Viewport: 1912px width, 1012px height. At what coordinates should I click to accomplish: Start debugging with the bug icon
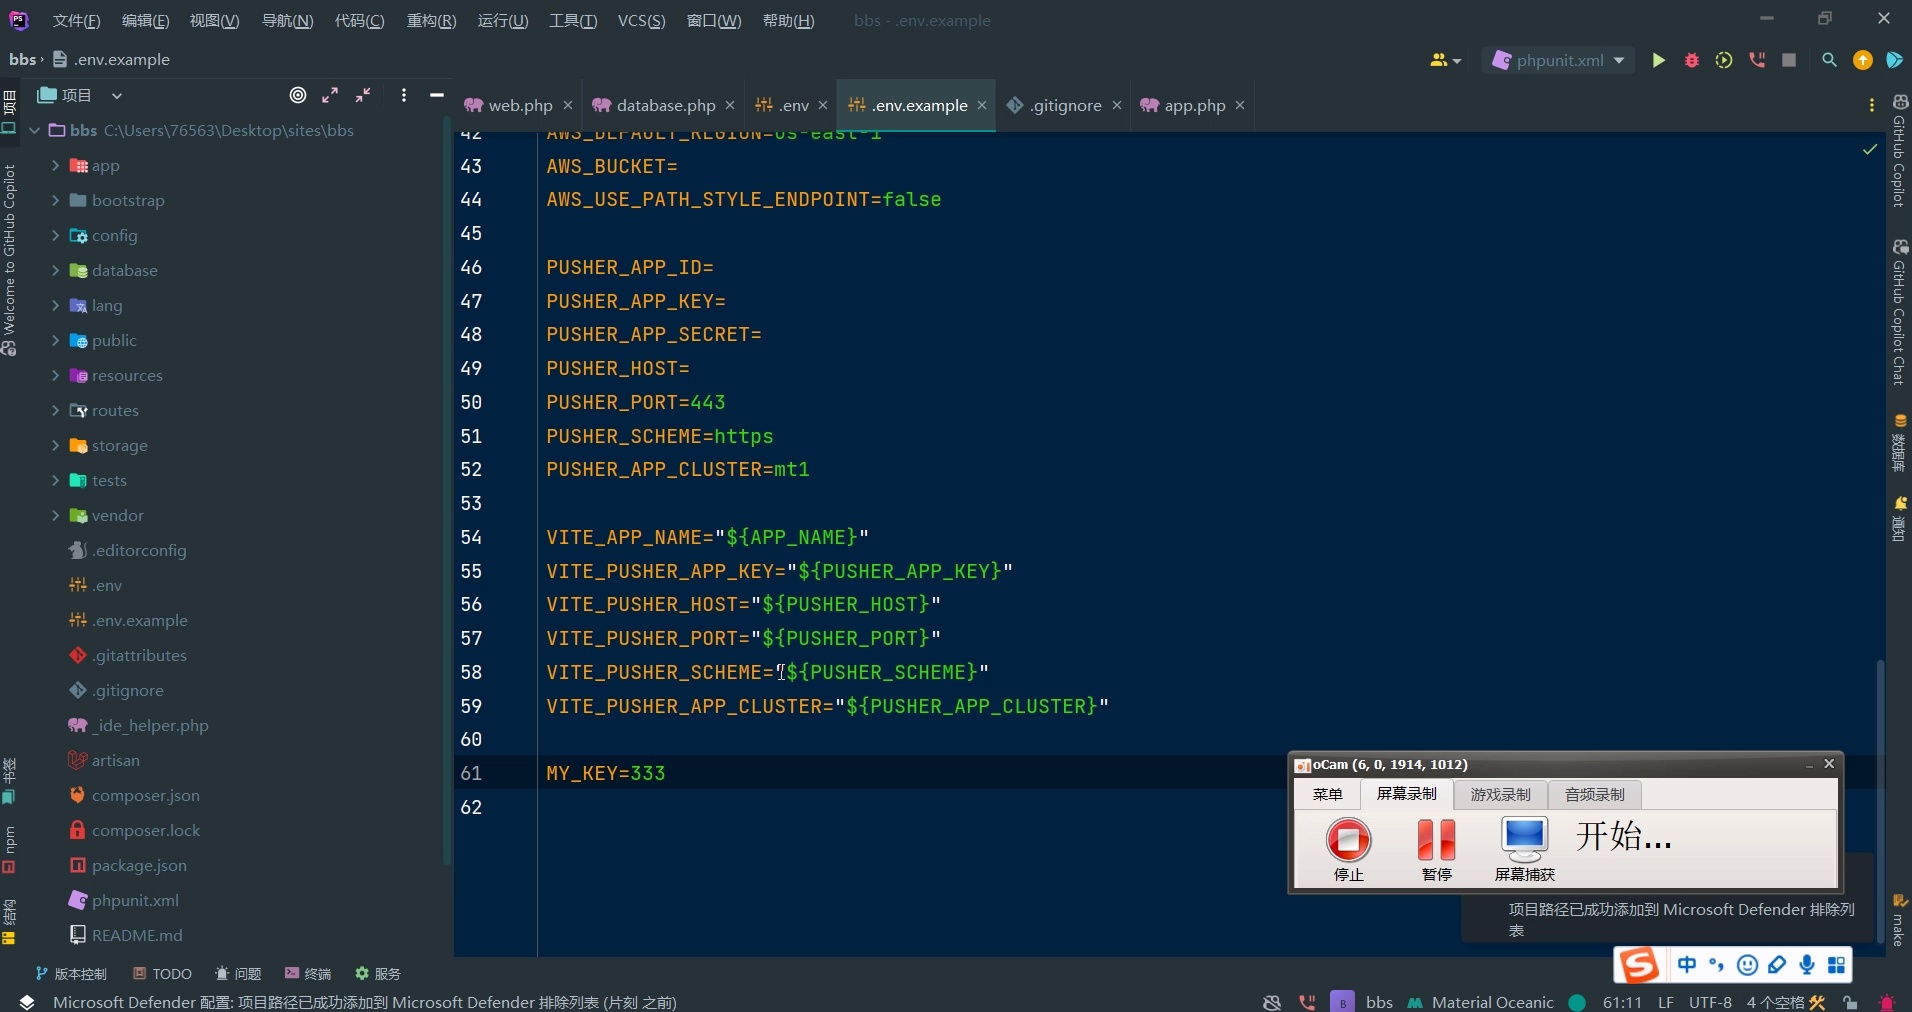point(1692,60)
